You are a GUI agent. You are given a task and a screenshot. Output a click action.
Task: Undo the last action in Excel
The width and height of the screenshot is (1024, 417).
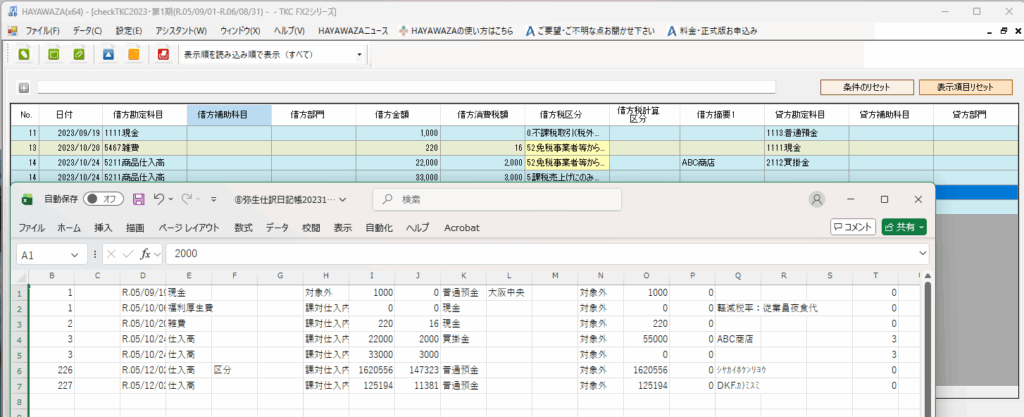coord(159,200)
